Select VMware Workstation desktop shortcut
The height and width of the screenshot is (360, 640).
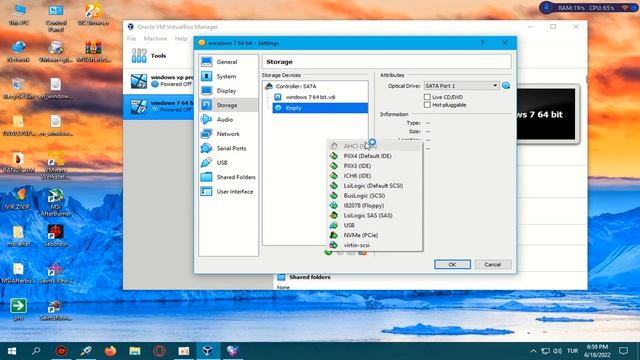(x=56, y=165)
